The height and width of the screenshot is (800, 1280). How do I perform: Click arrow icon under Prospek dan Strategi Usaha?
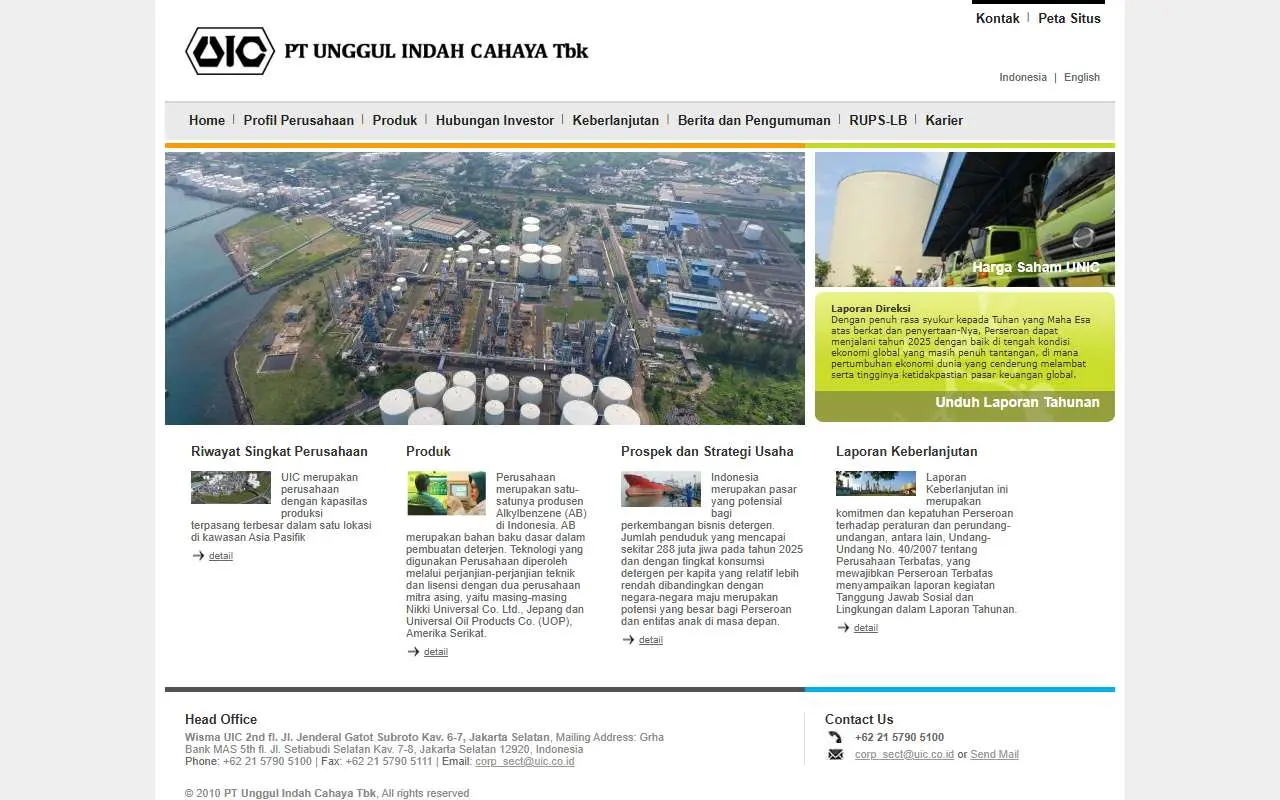coord(628,640)
